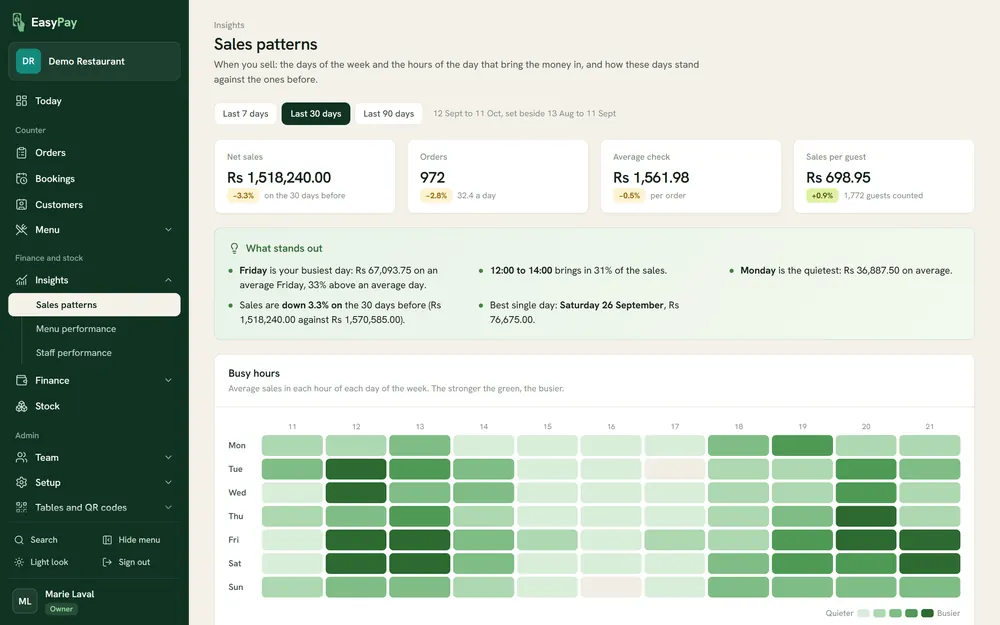The height and width of the screenshot is (625, 1000).
Task: Expand the Finance section chevron
Action: pyautogui.click(x=168, y=380)
